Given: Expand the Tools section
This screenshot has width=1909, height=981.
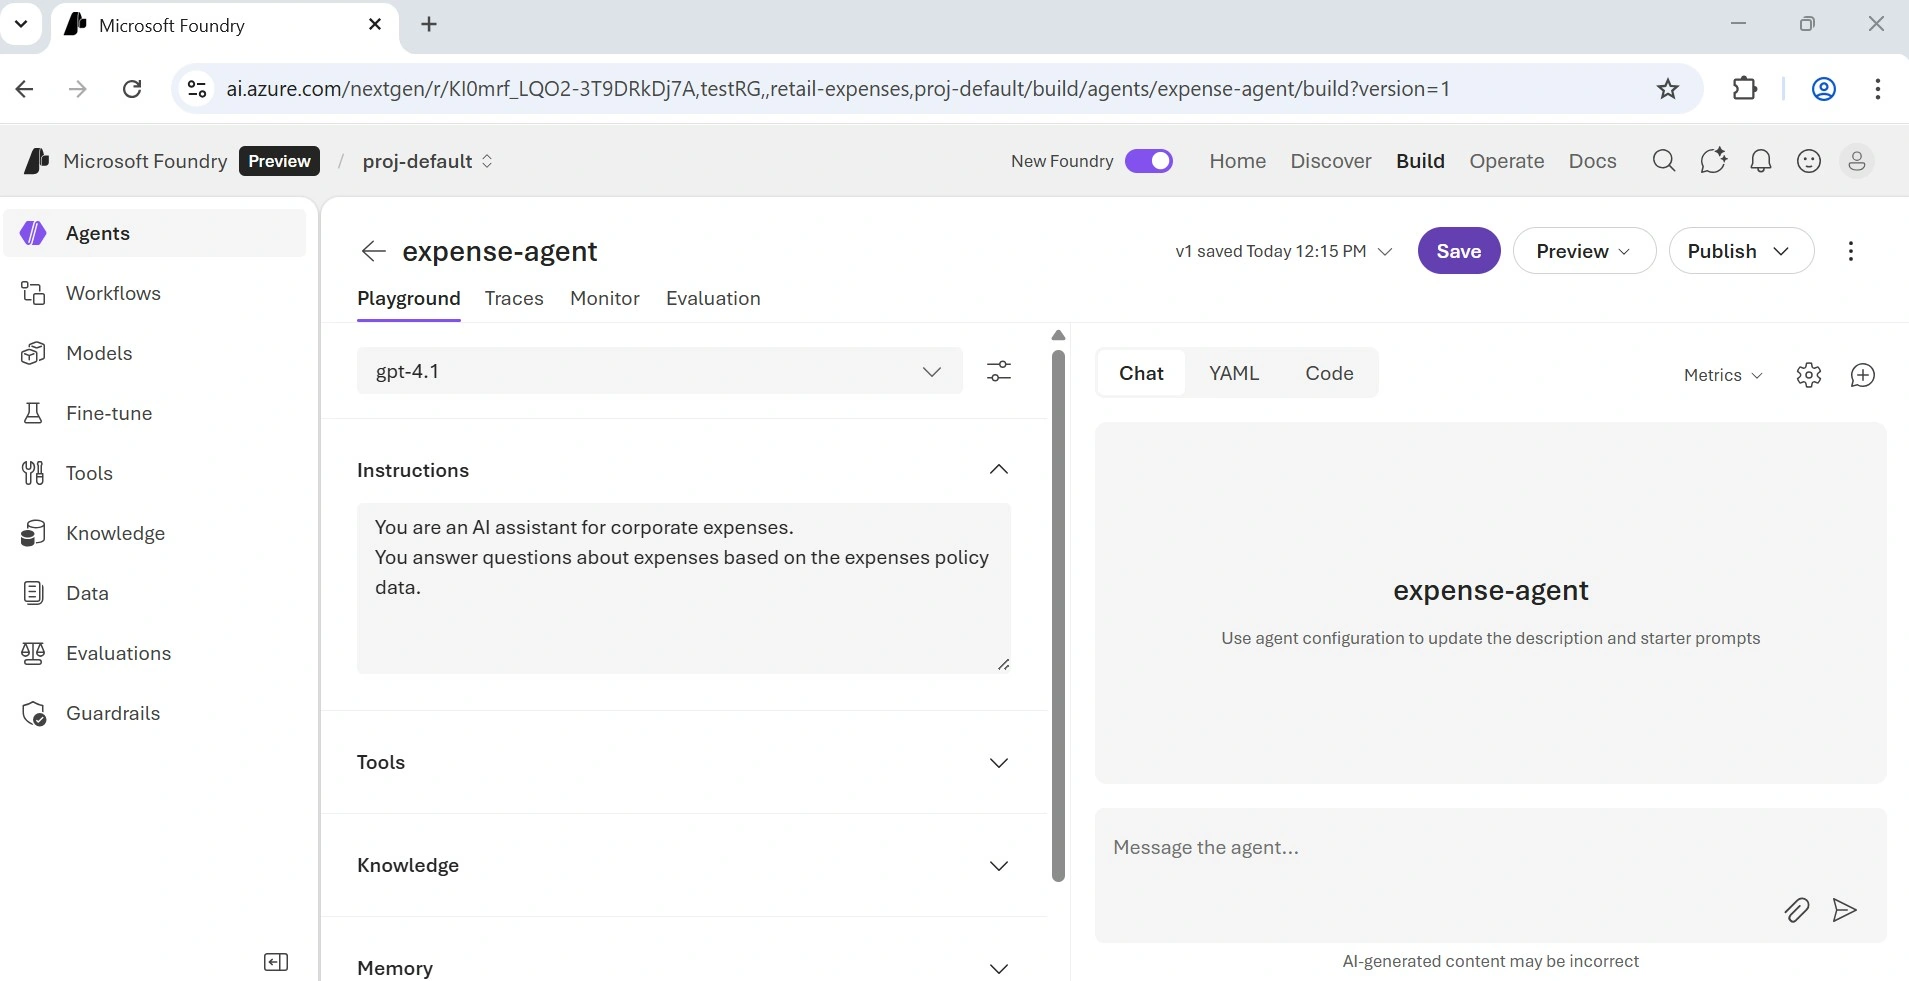Looking at the screenshot, I should tap(999, 763).
